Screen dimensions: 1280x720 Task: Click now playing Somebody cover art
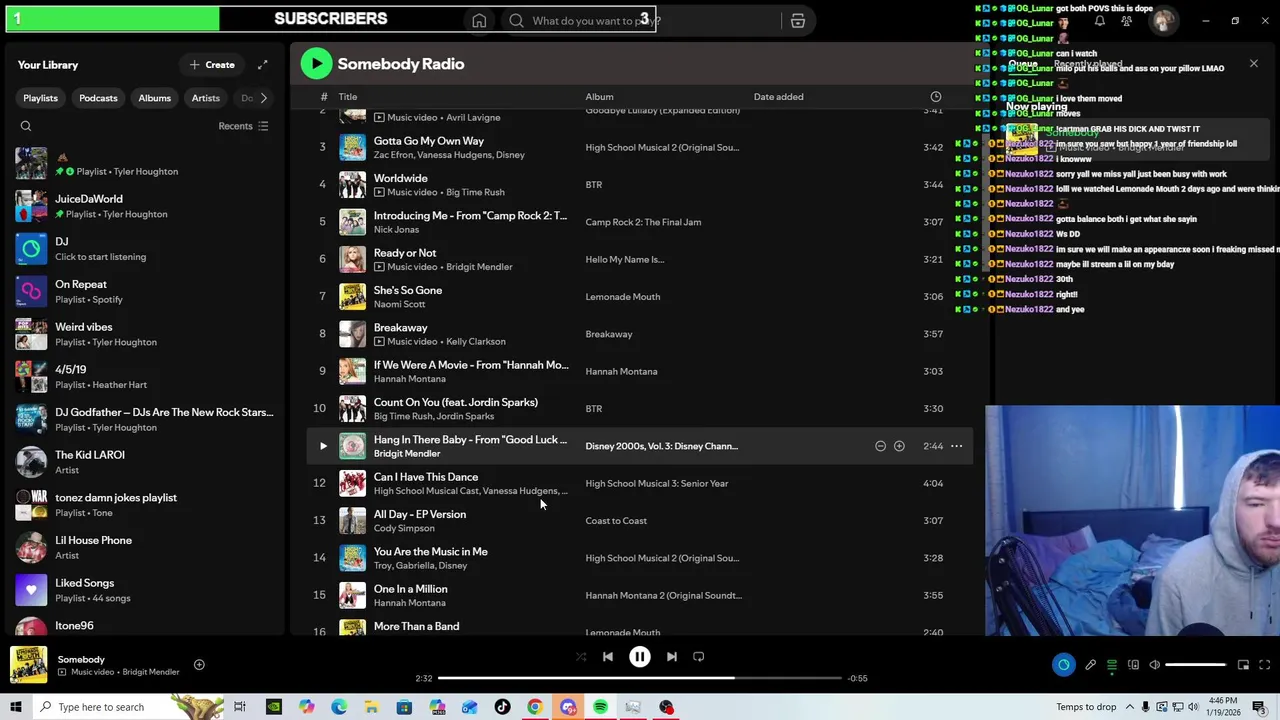[x=29, y=665]
